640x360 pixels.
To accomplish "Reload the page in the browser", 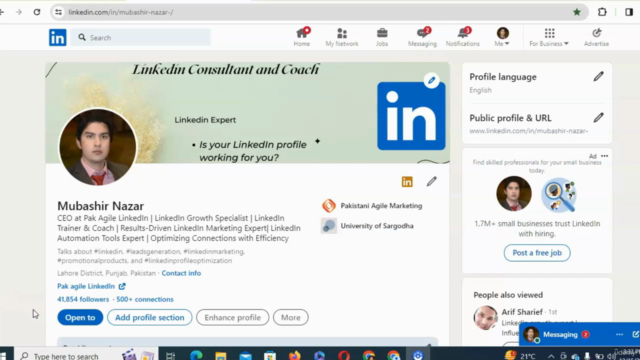I will (x=37, y=12).
